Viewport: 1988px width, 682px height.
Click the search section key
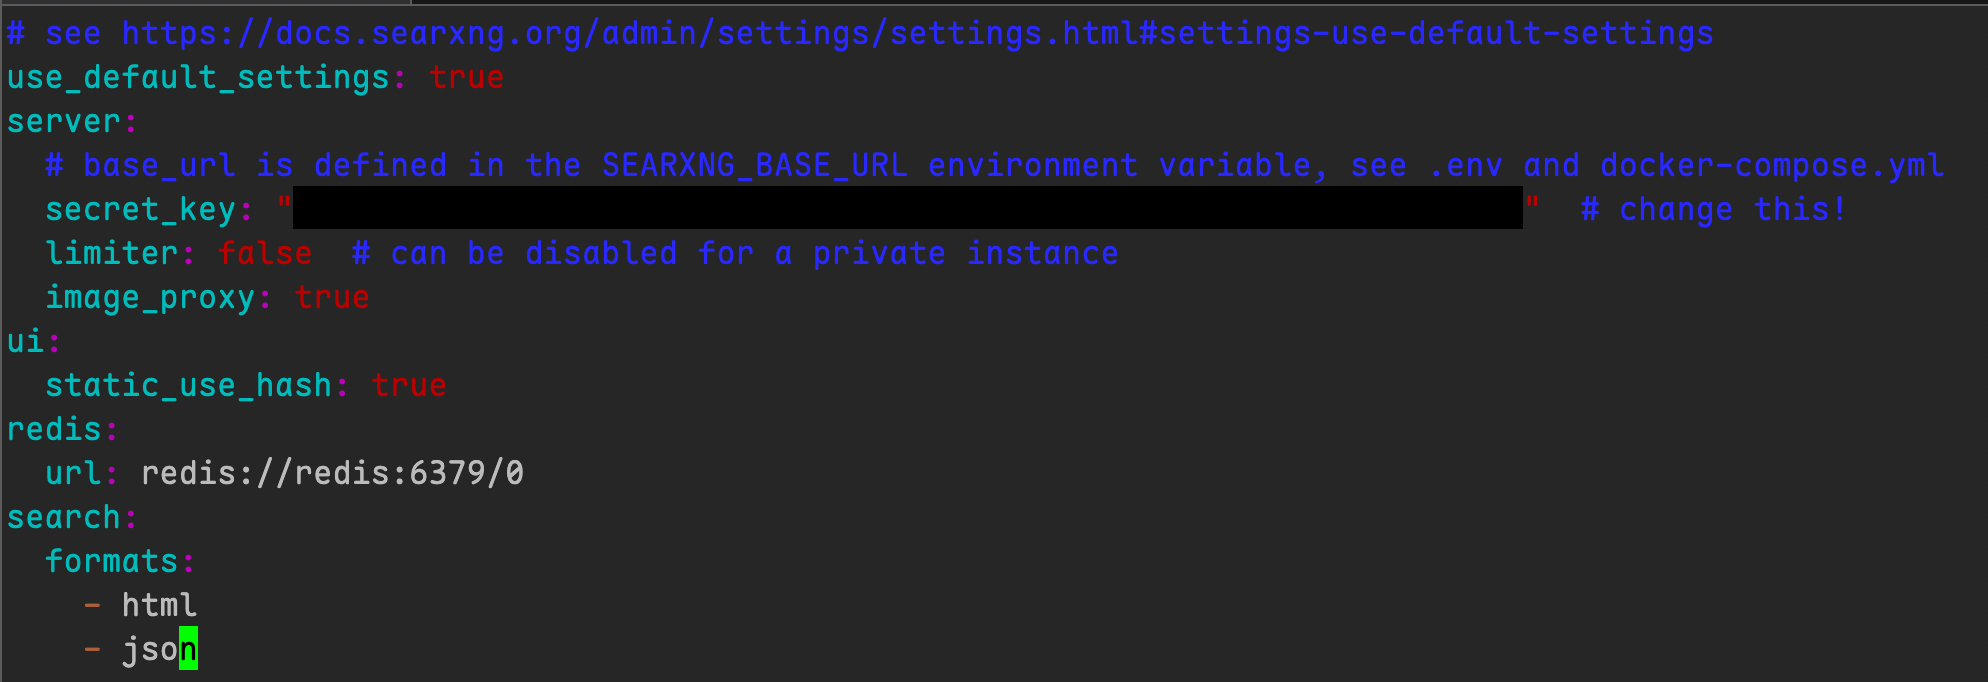click(64, 518)
